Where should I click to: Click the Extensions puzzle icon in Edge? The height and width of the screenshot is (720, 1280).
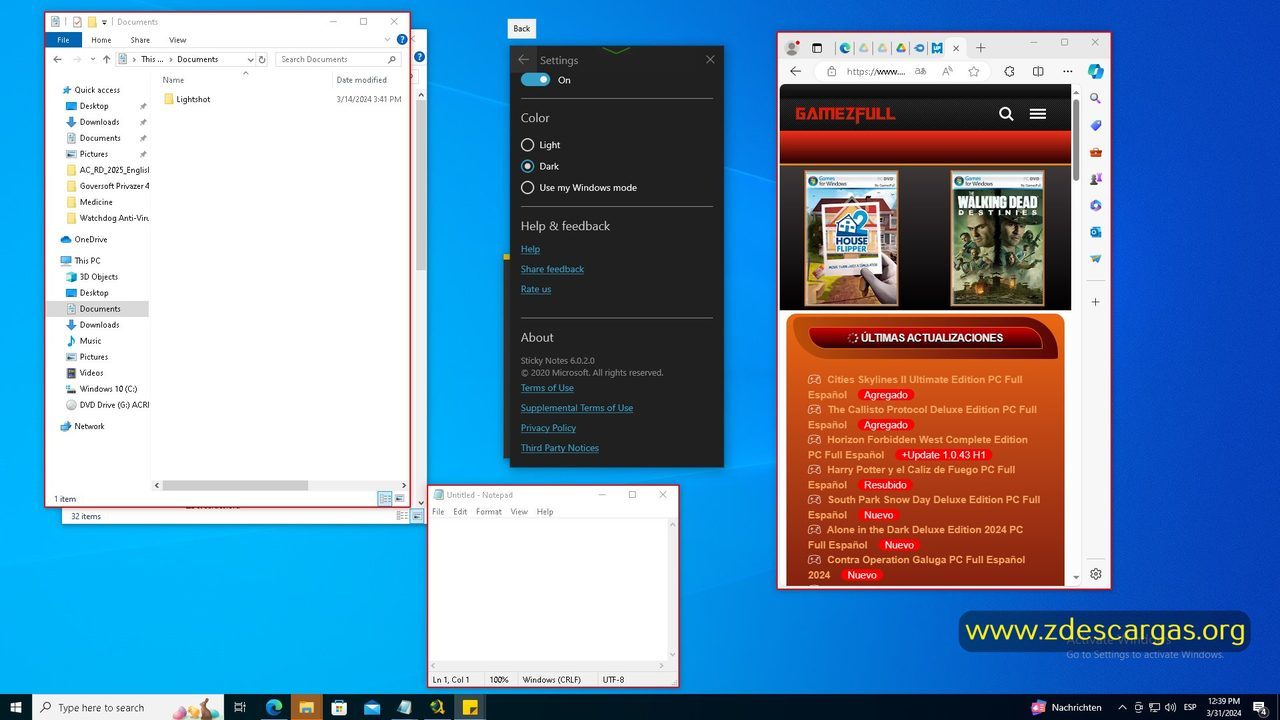pyautogui.click(x=1009, y=71)
